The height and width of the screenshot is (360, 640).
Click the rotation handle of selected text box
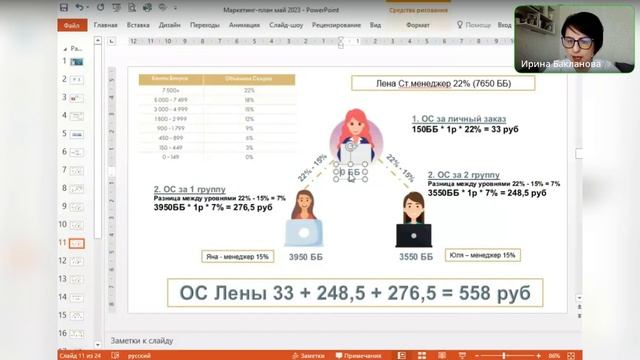pos(350,146)
